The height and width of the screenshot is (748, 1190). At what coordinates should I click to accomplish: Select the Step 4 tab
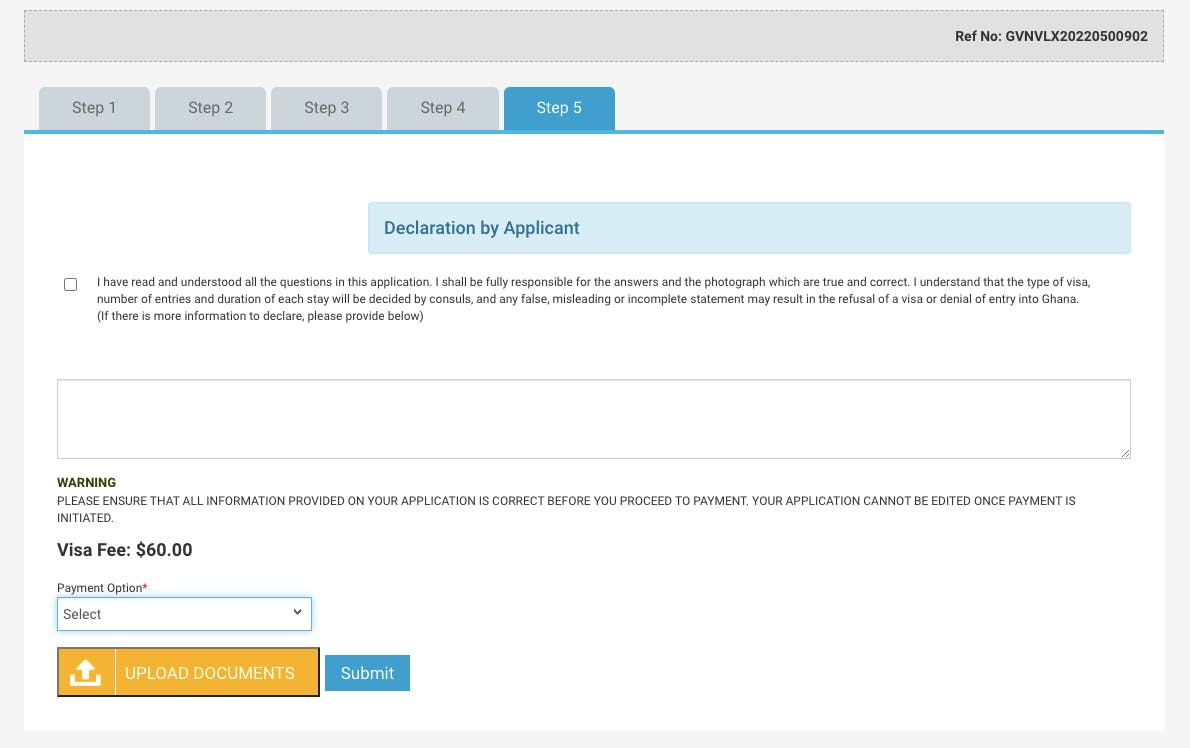(442, 108)
